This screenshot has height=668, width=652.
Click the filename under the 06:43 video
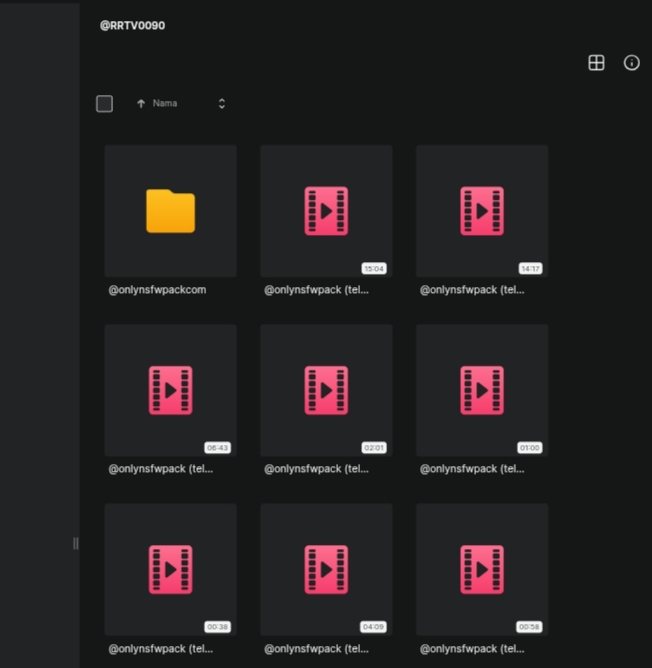pyautogui.click(x=161, y=469)
